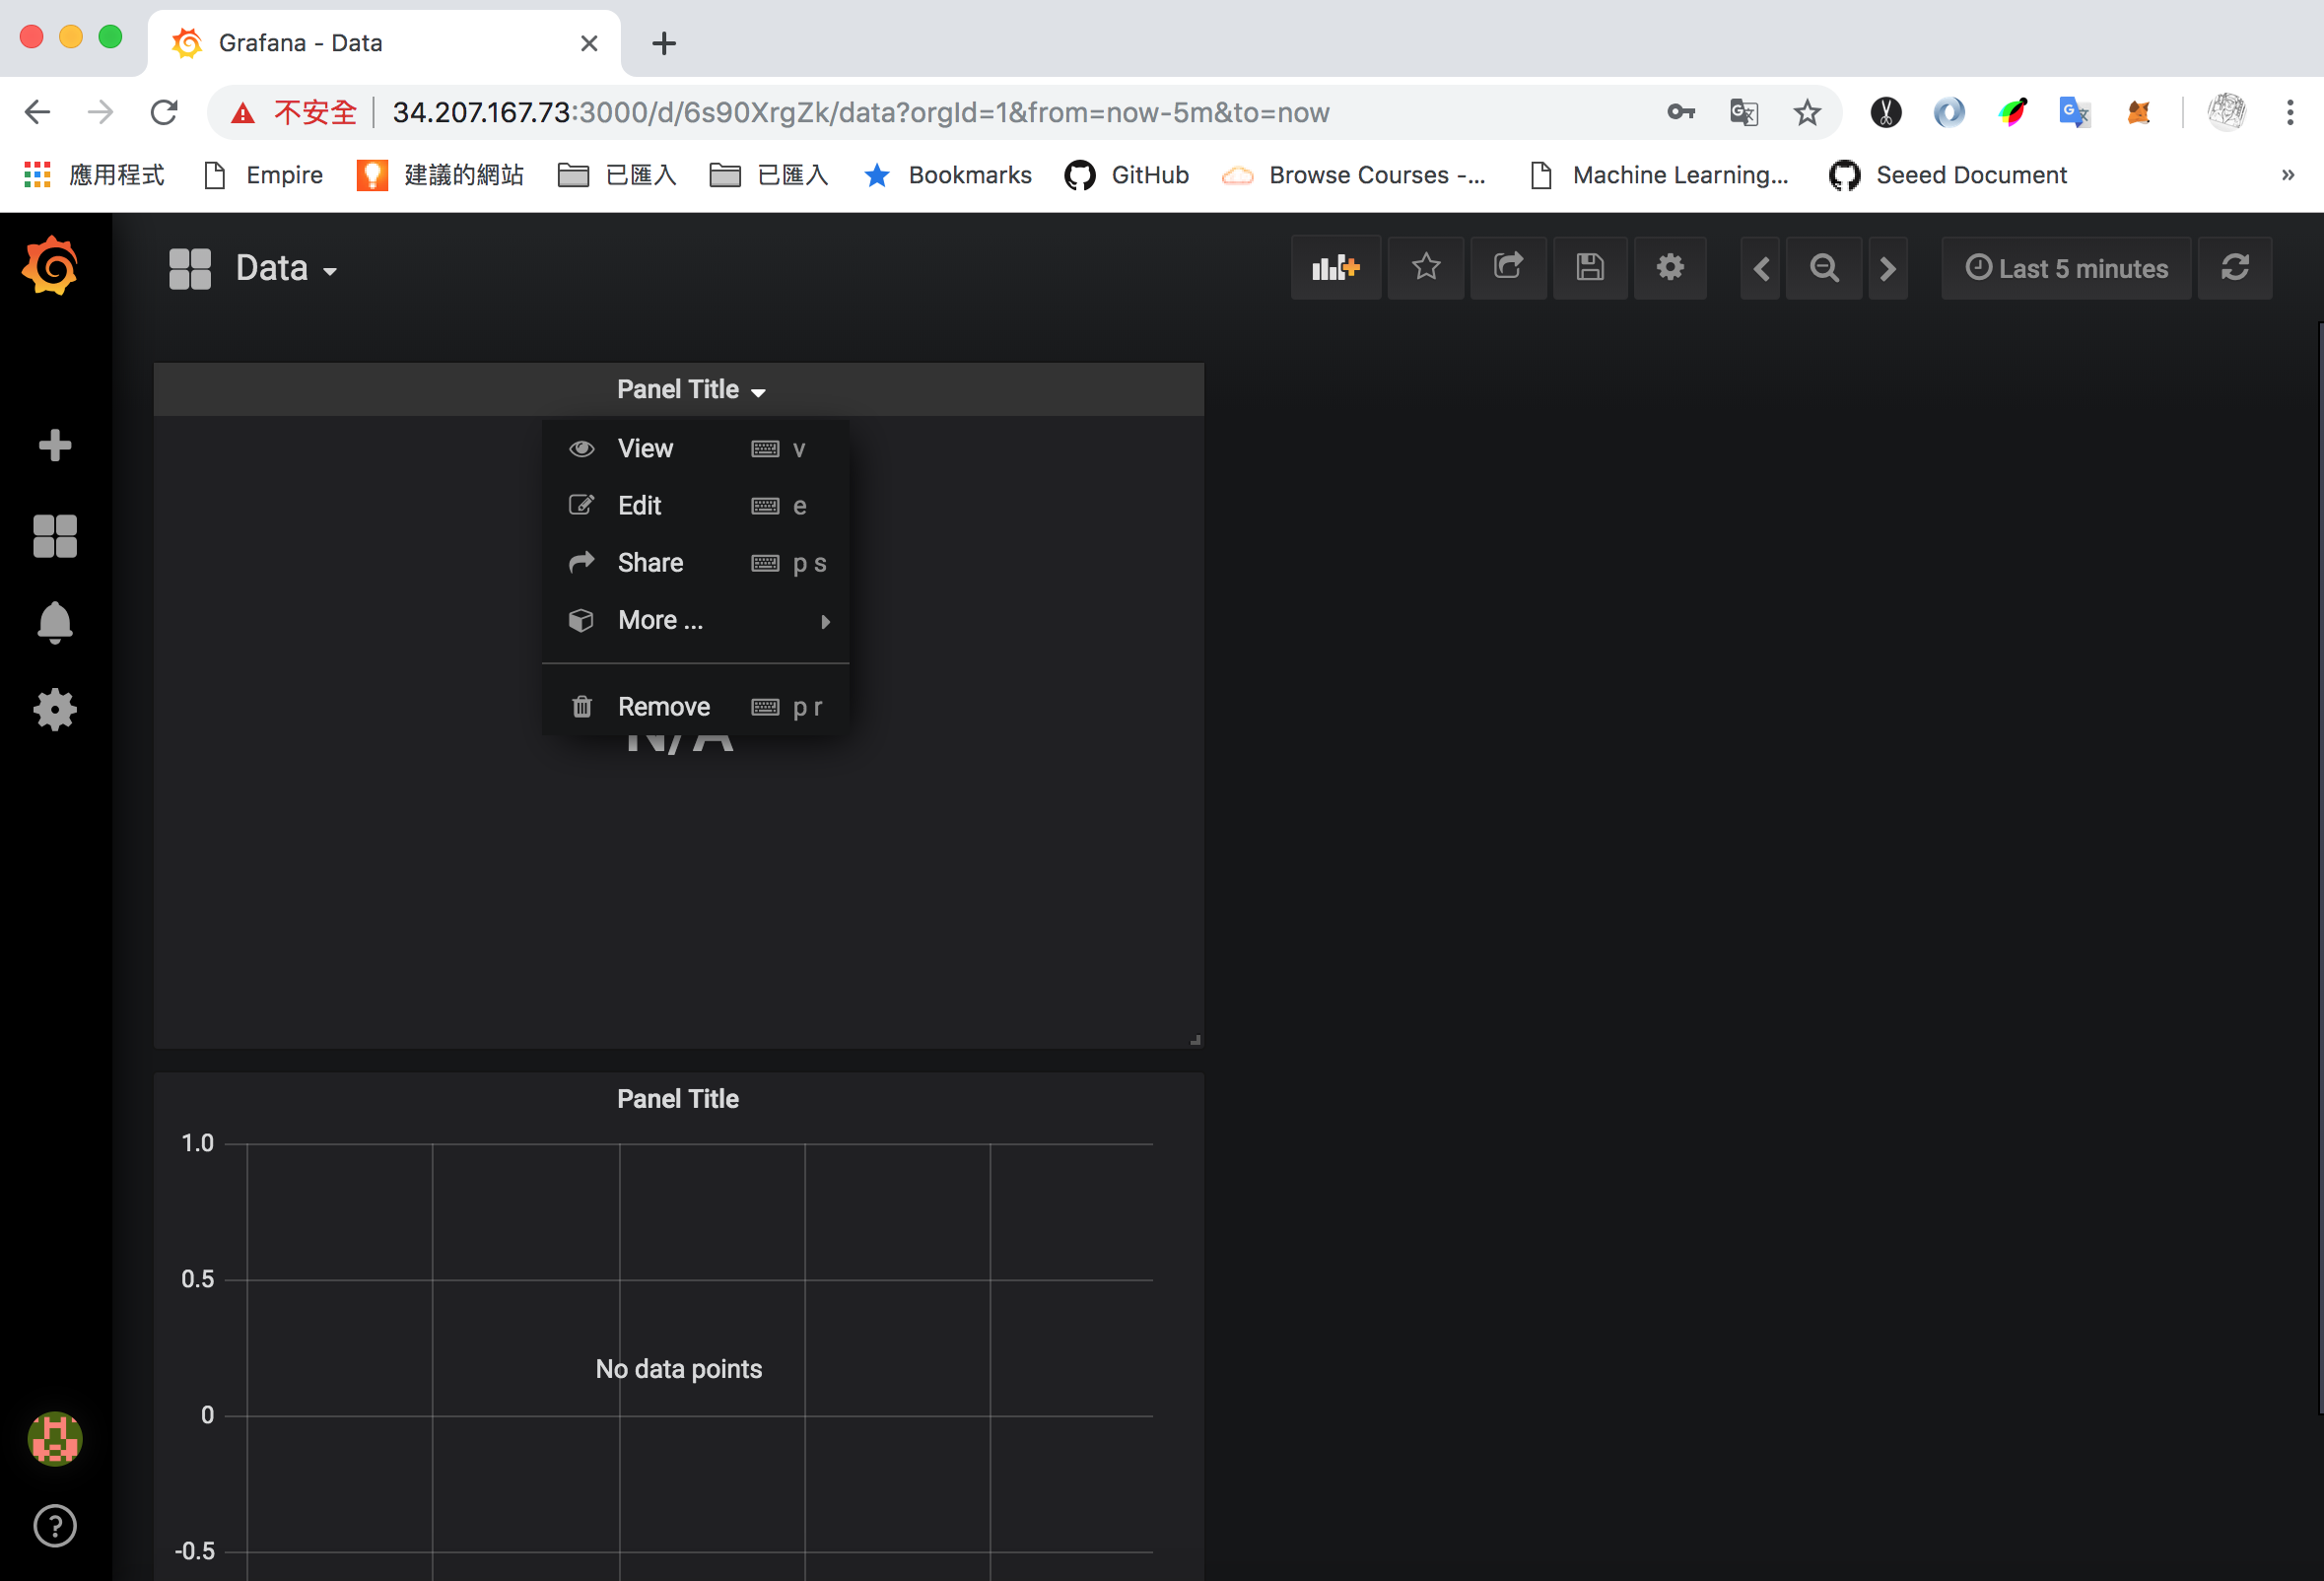Select Remove in panel menu
Screen dimensions: 2324x1581
tap(695, 706)
